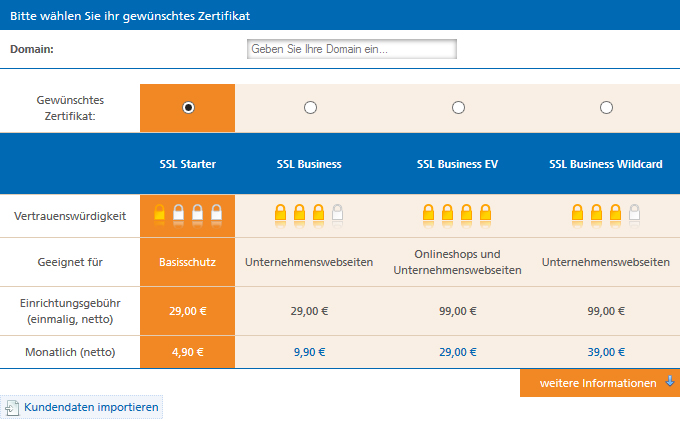This screenshot has width=680, height=421.
Task: Click the 39,00 € monthly Wildcard price
Action: tap(606, 352)
